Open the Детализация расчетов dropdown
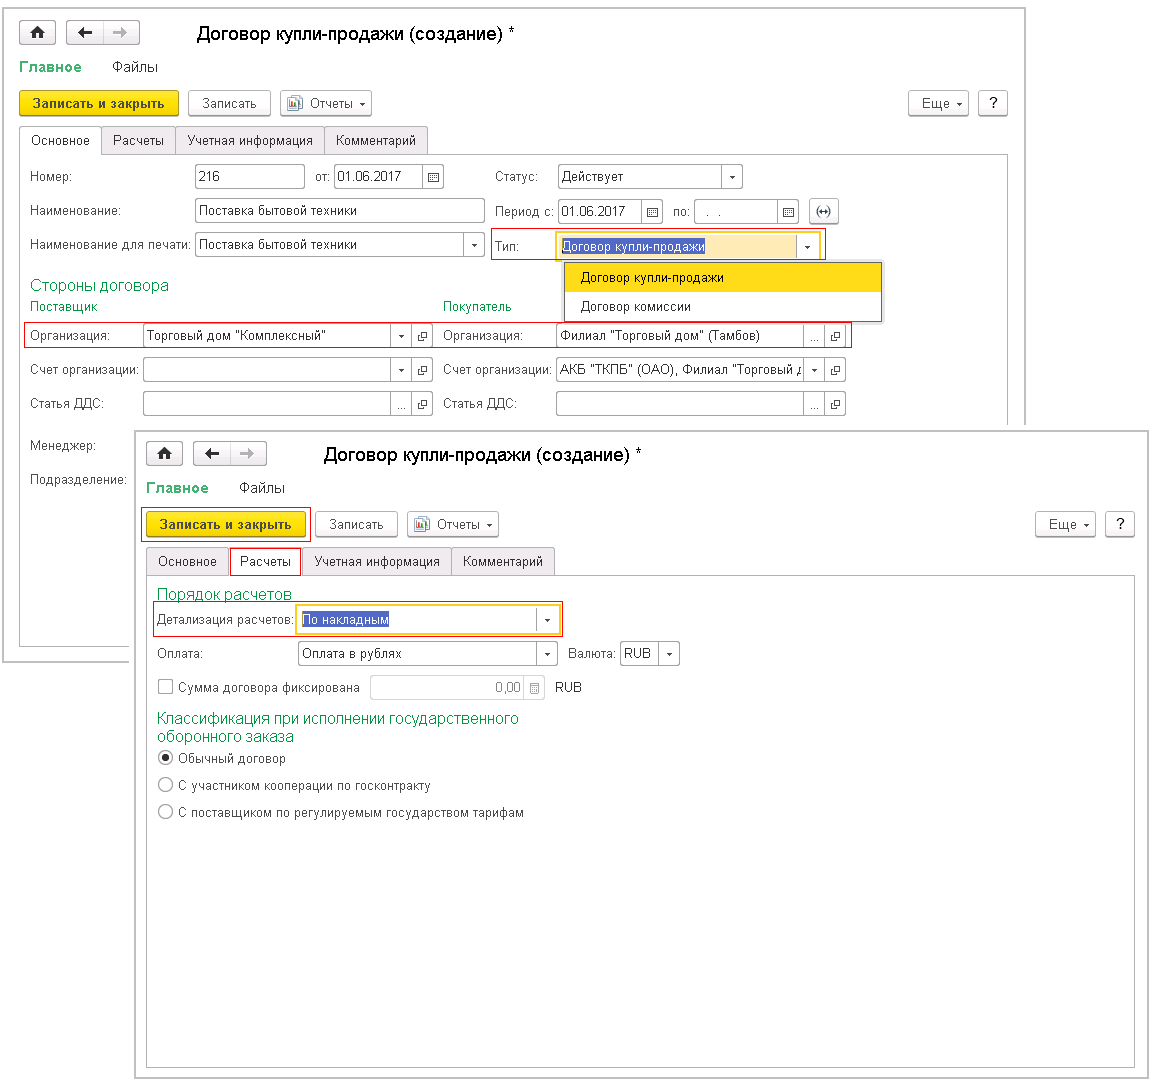Image resolution: width=1154 pixels, height=1085 pixels. (x=547, y=620)
